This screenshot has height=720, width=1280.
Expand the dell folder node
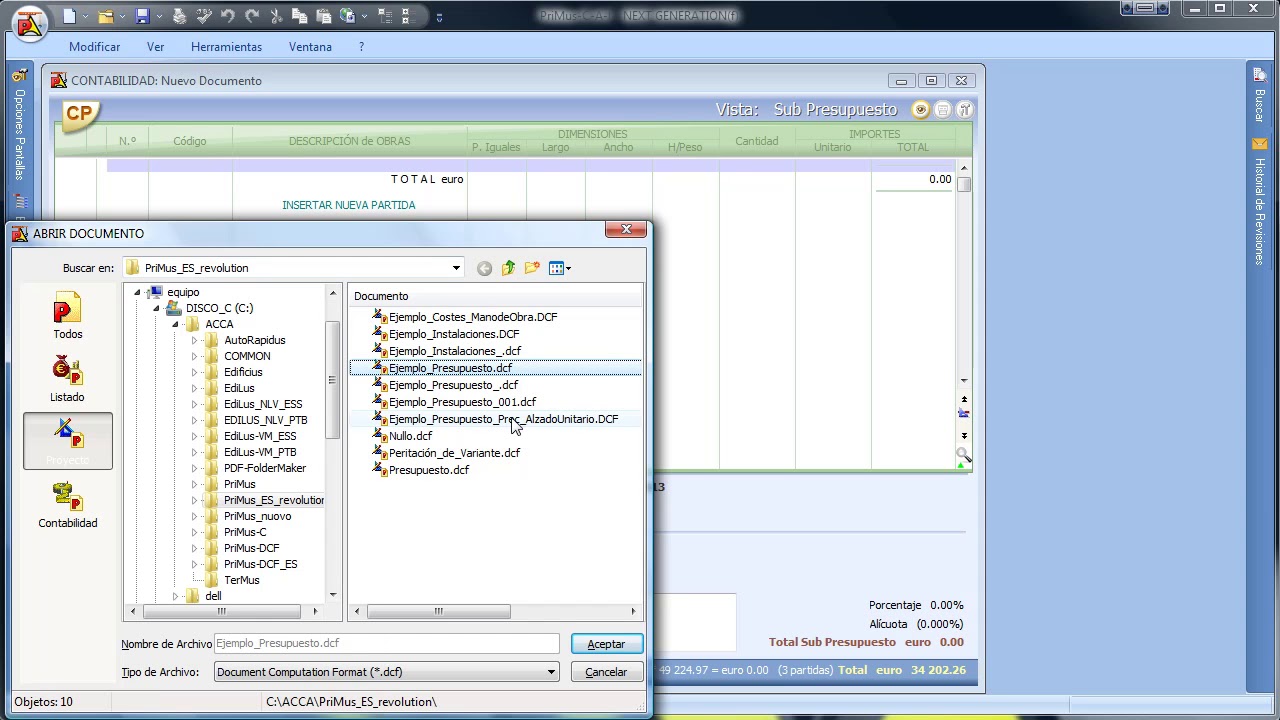pos(175,596)
